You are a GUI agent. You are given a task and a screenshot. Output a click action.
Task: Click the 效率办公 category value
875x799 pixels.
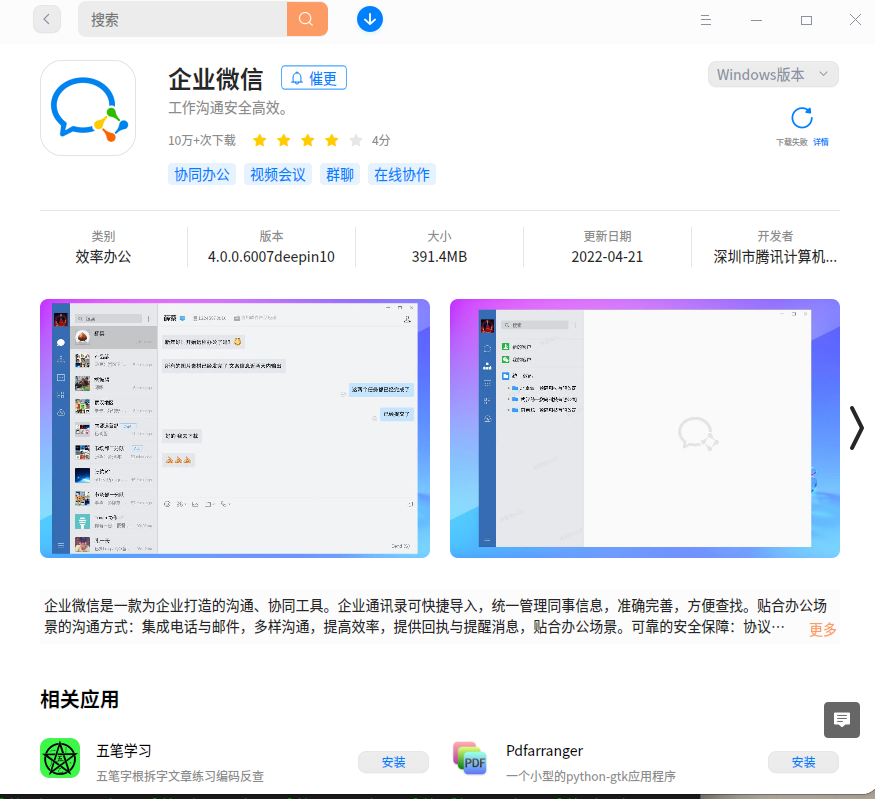(x=103, y=257)
